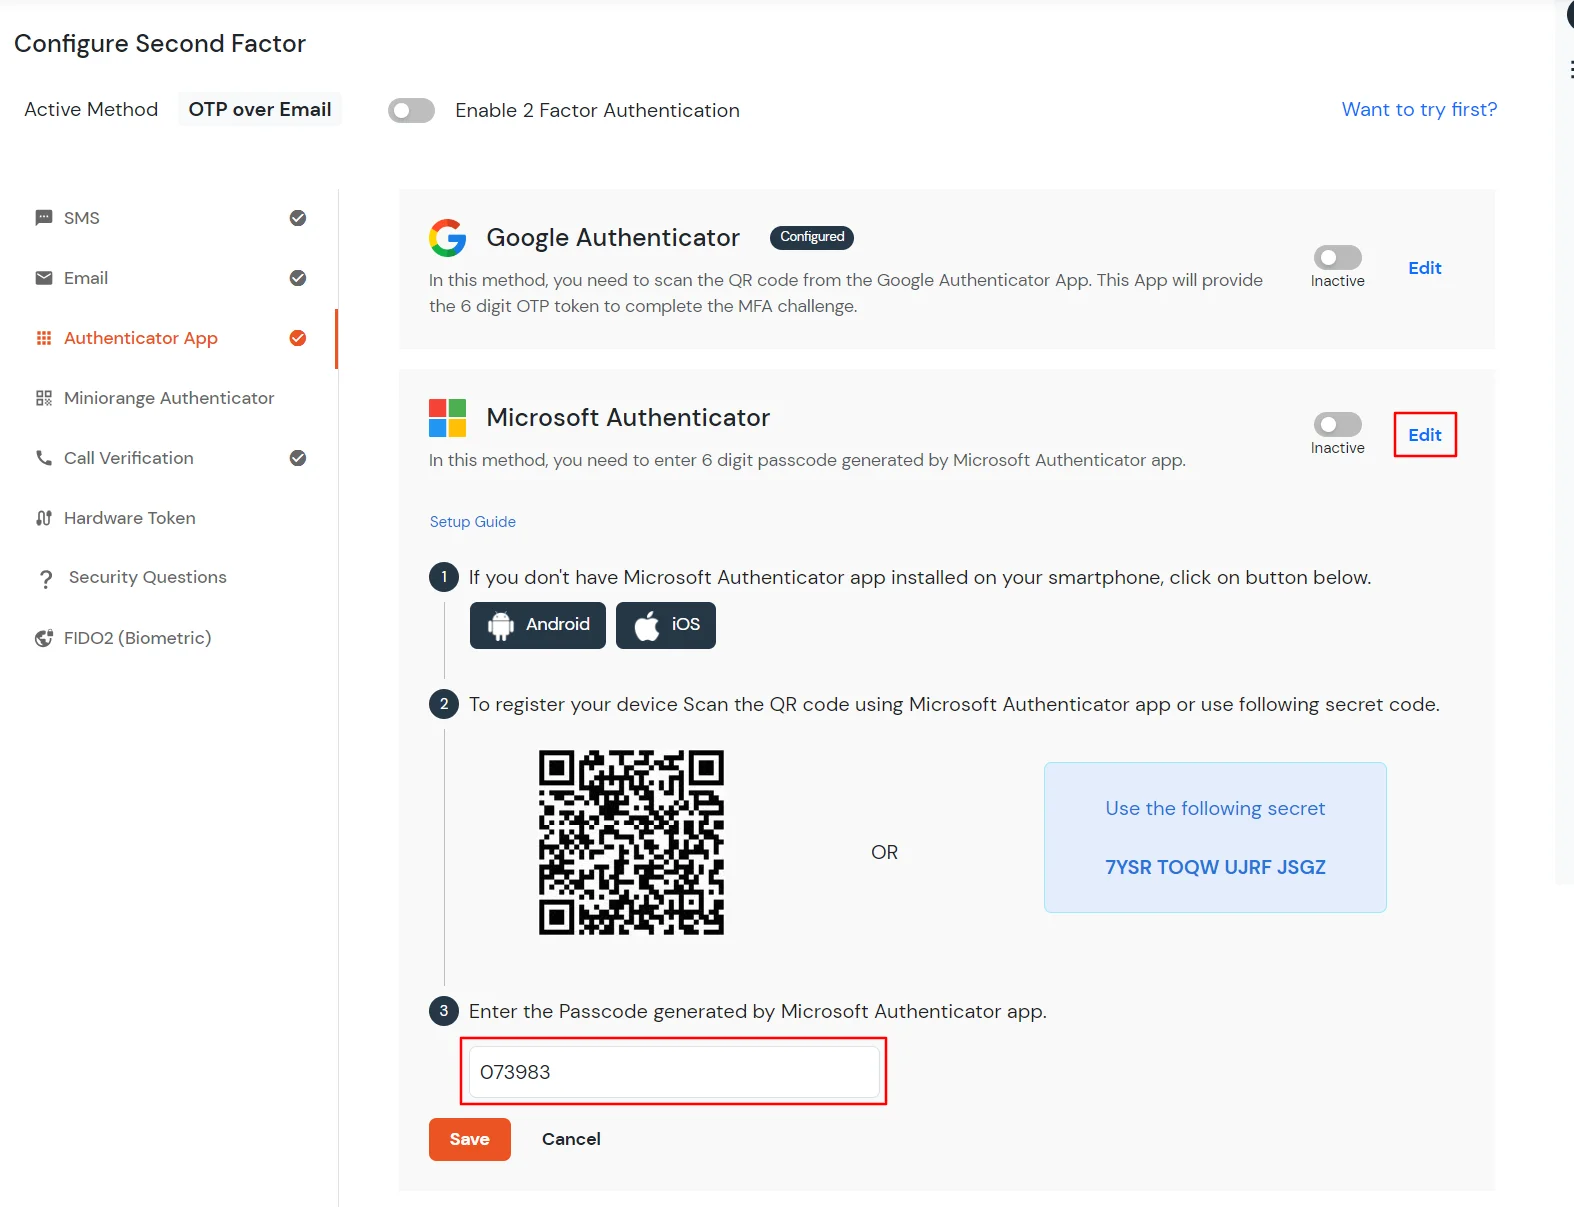Click the Call Verification phone icon

[44, 458]
